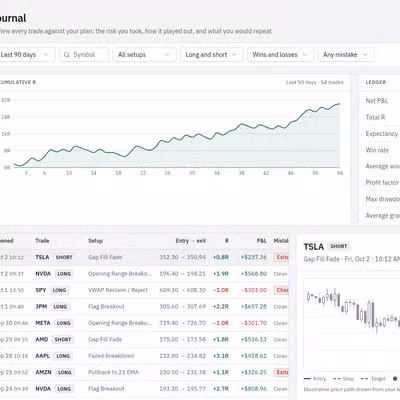The image size is (400, 400).
Task: Sort by the P&L column header
Action: pos(262,241)
